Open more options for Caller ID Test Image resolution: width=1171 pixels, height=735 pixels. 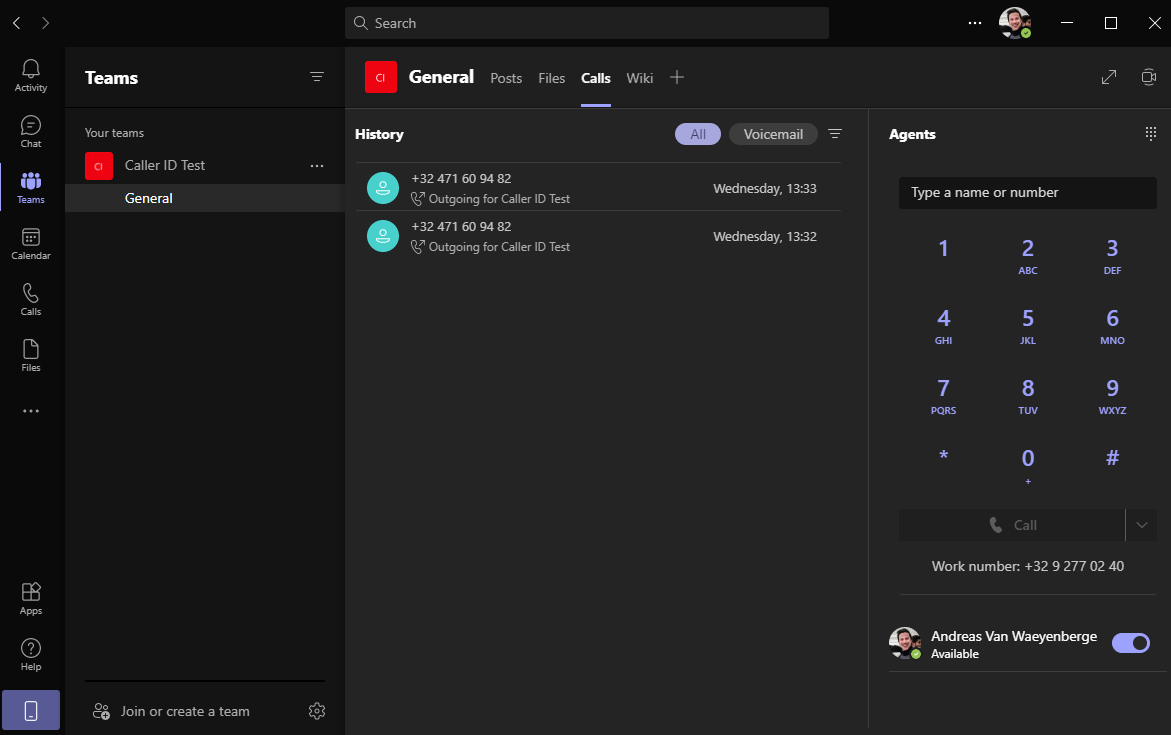[317, 166]
